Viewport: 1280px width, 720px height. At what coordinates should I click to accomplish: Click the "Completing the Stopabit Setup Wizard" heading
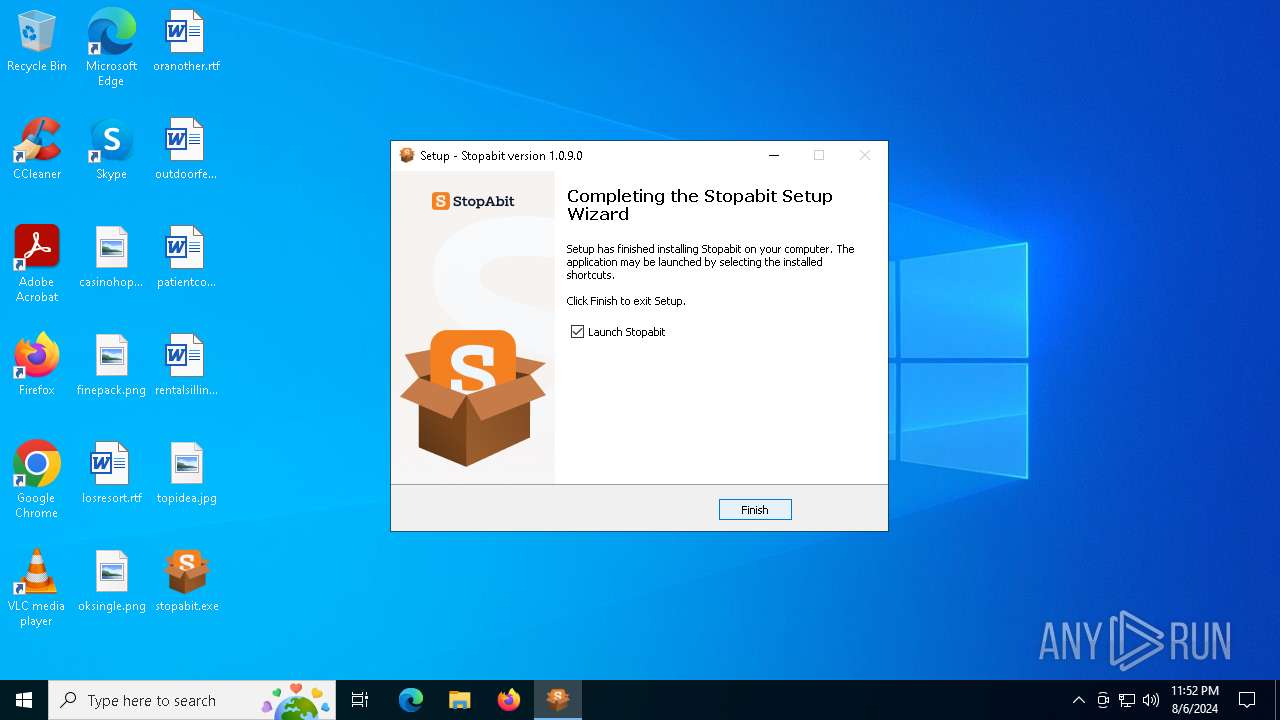[700, 205]
